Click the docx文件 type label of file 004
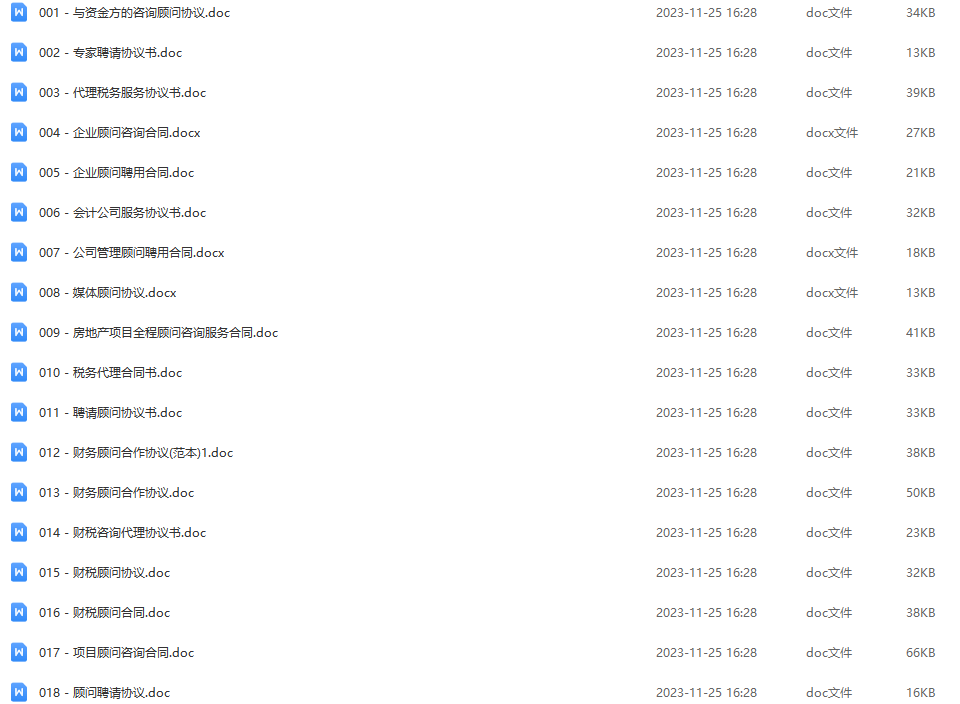Viewport: 960px width, 704px height. 831,132
